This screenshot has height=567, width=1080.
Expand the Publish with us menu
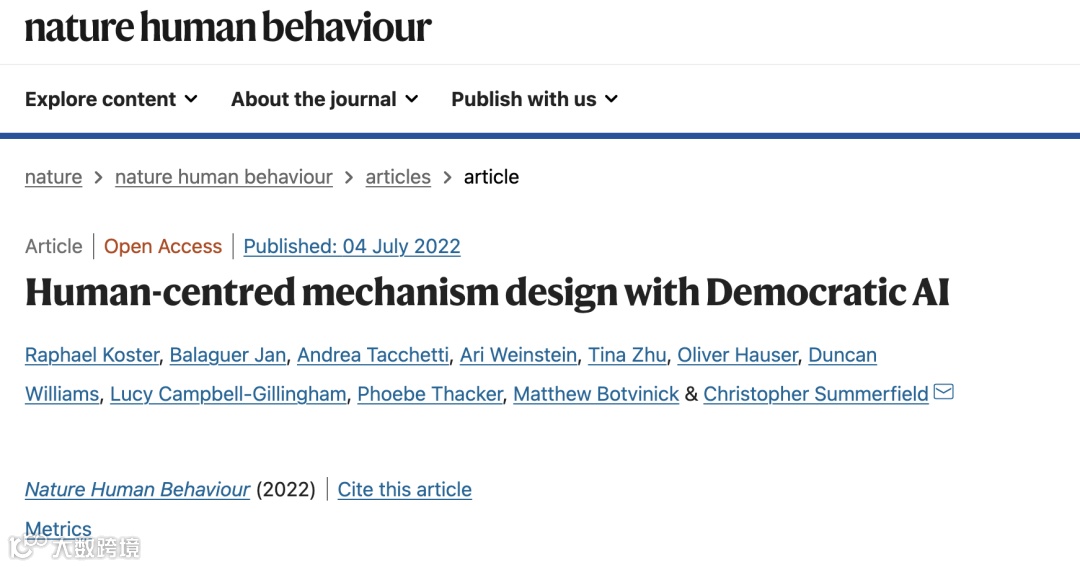pyautogui.click(x=534, y=99)
